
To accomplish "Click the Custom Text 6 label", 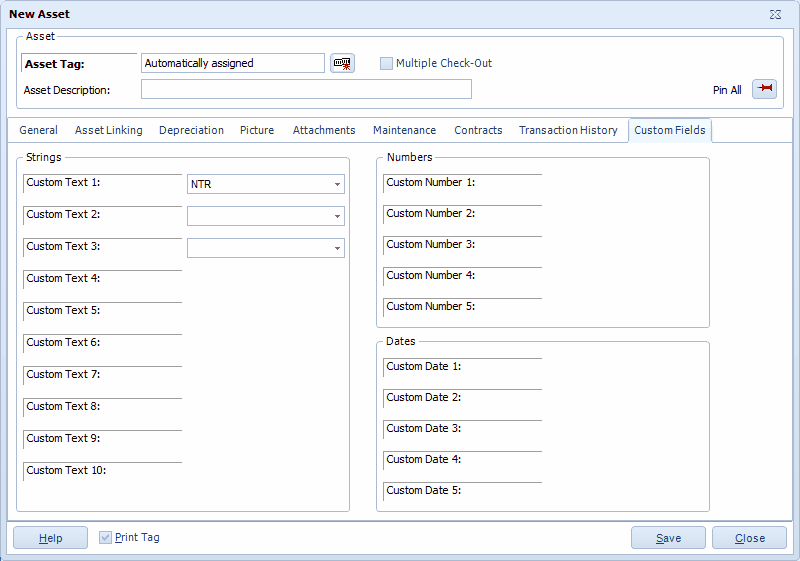I will click(63, 343).
